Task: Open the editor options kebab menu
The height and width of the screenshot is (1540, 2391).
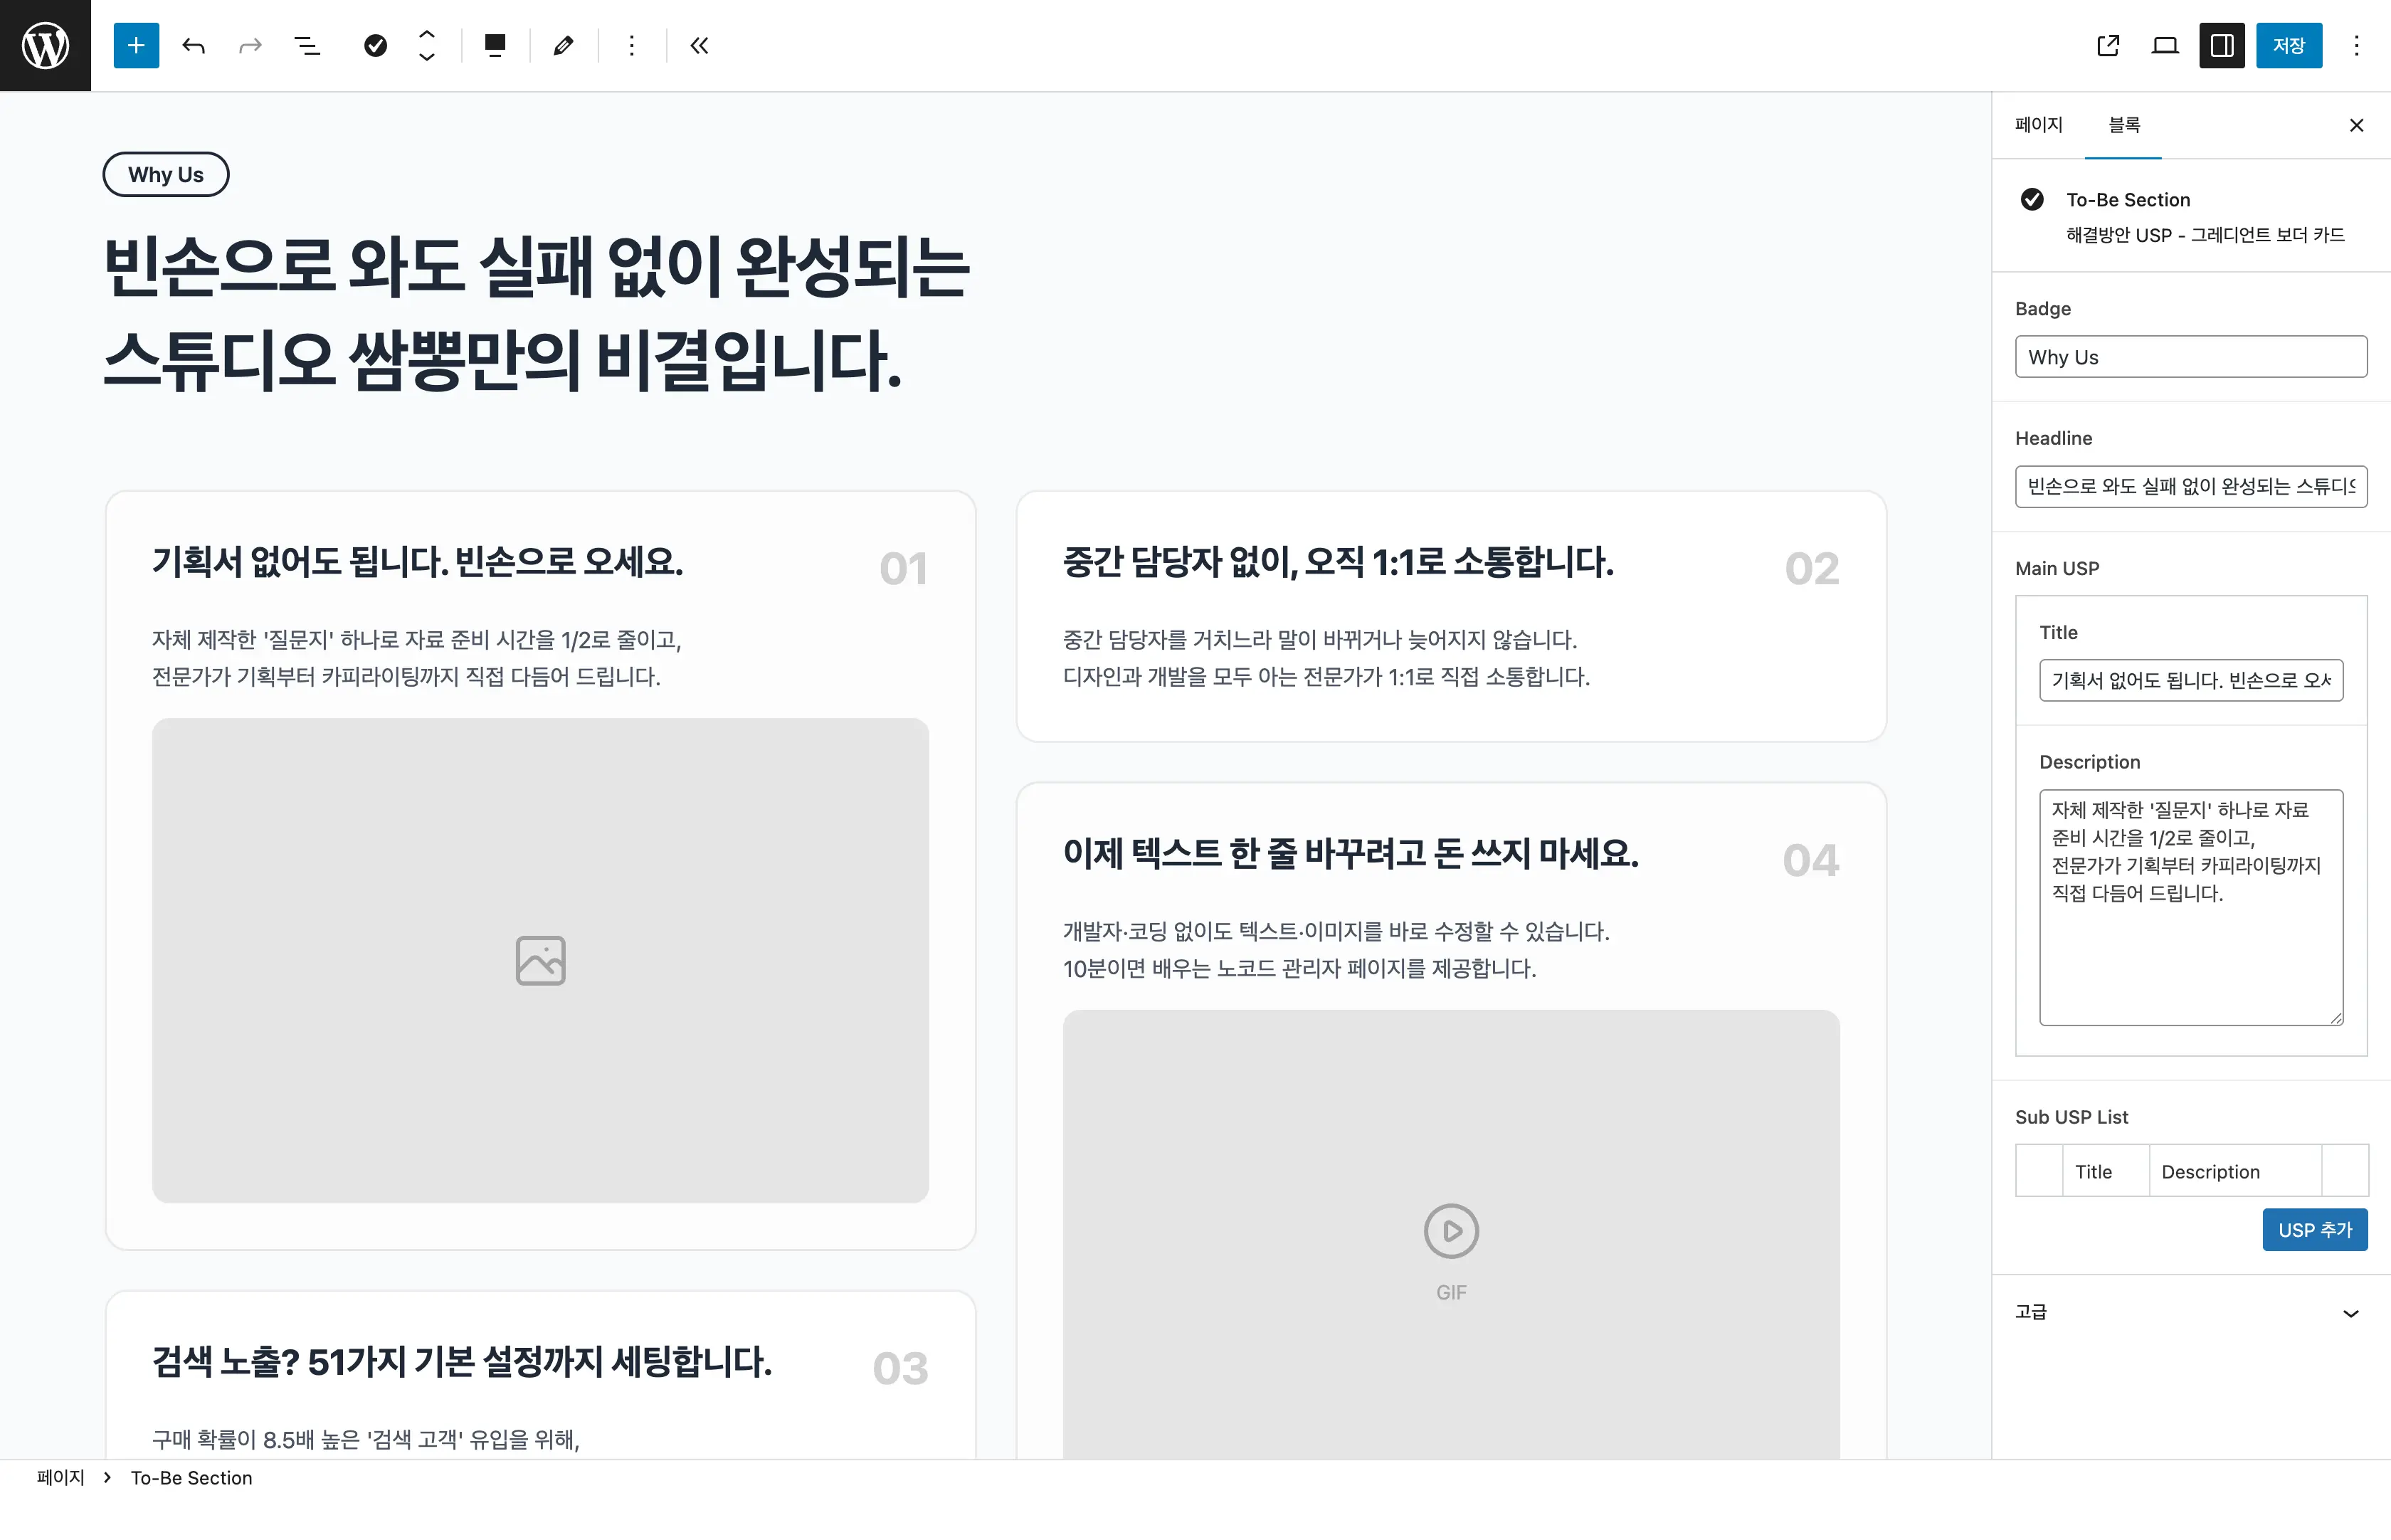Action: click(2356, 45)
